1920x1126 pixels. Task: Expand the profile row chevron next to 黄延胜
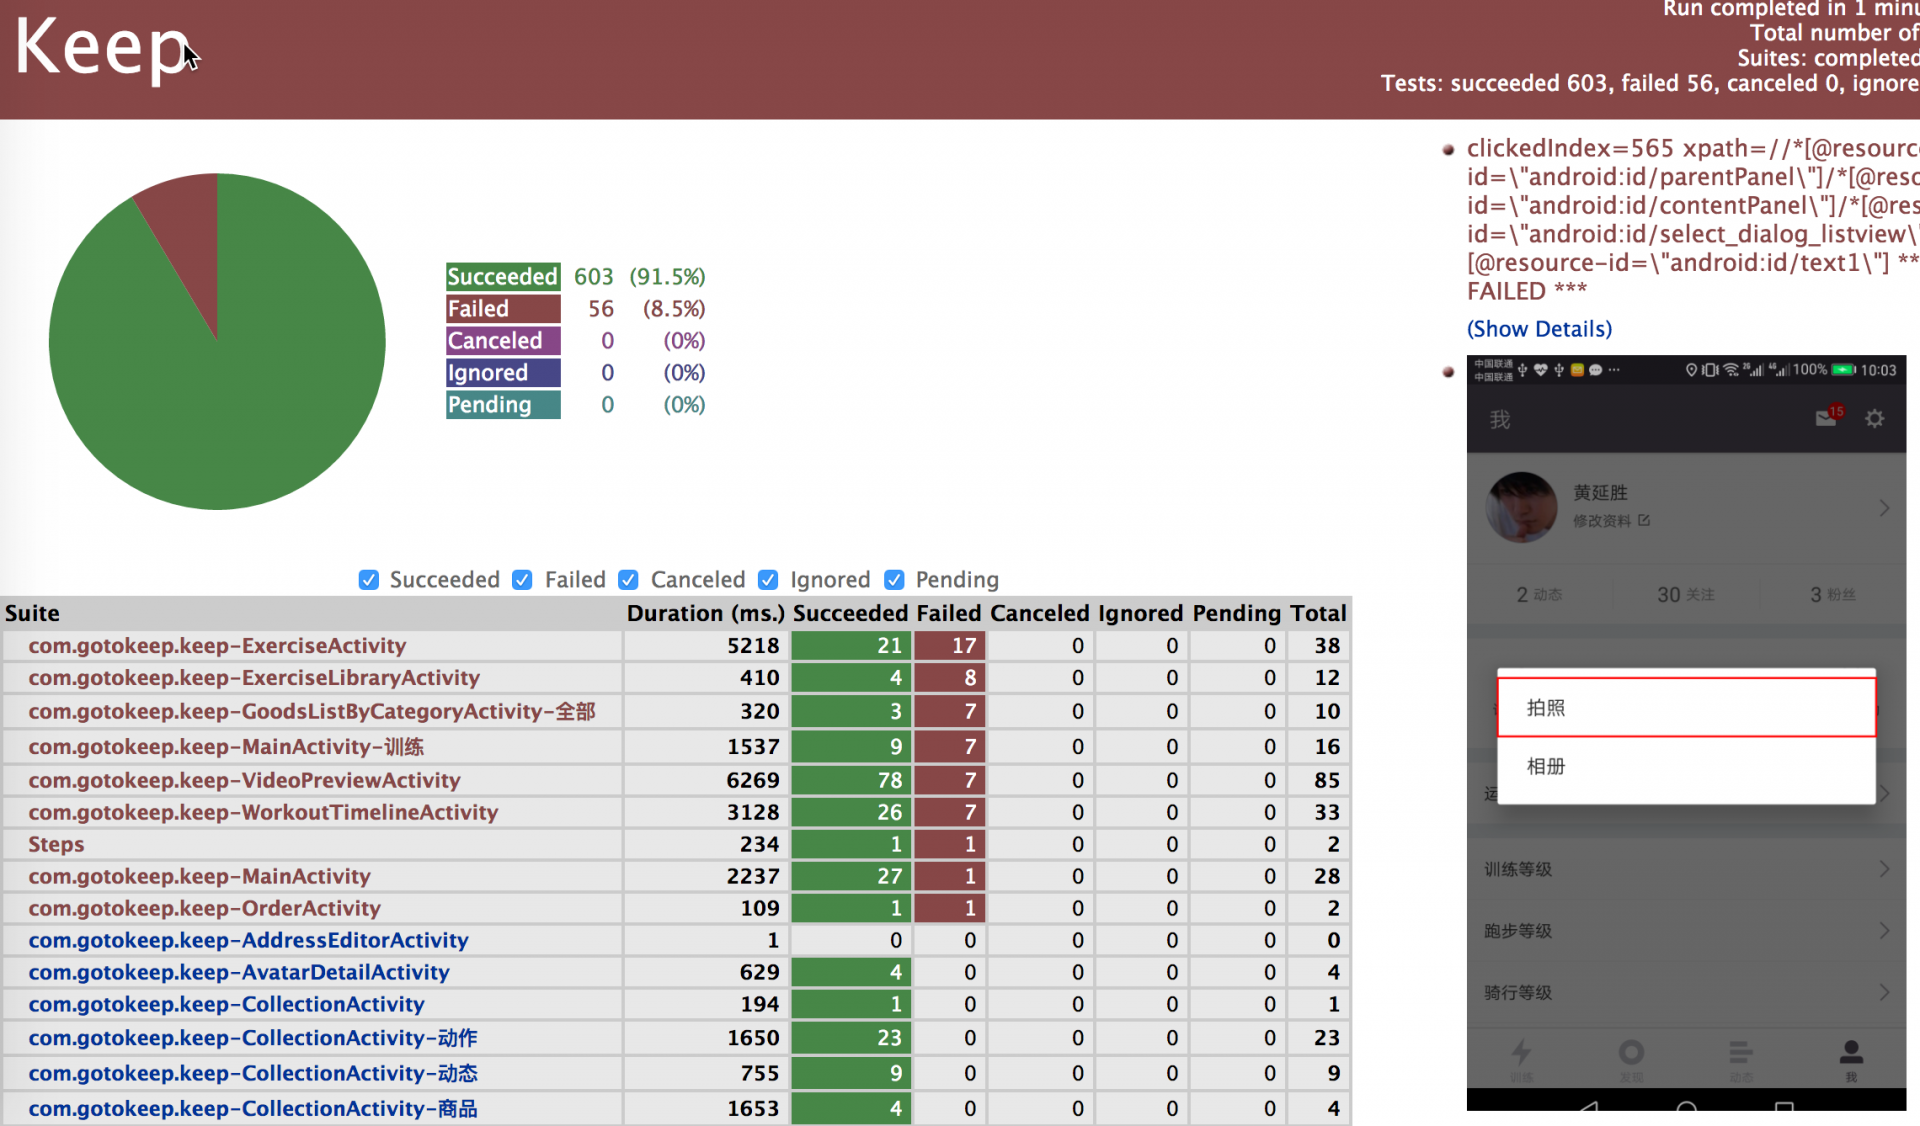1884,508
